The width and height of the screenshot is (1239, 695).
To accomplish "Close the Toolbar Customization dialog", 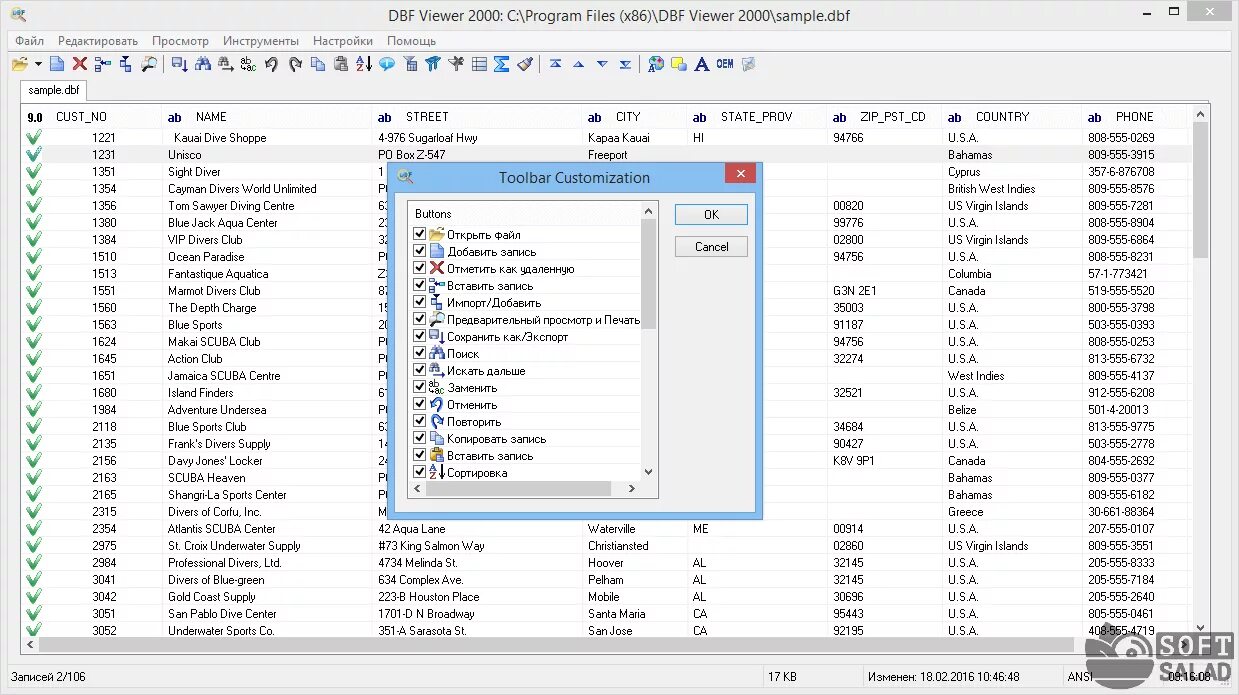I will point(740,174).
